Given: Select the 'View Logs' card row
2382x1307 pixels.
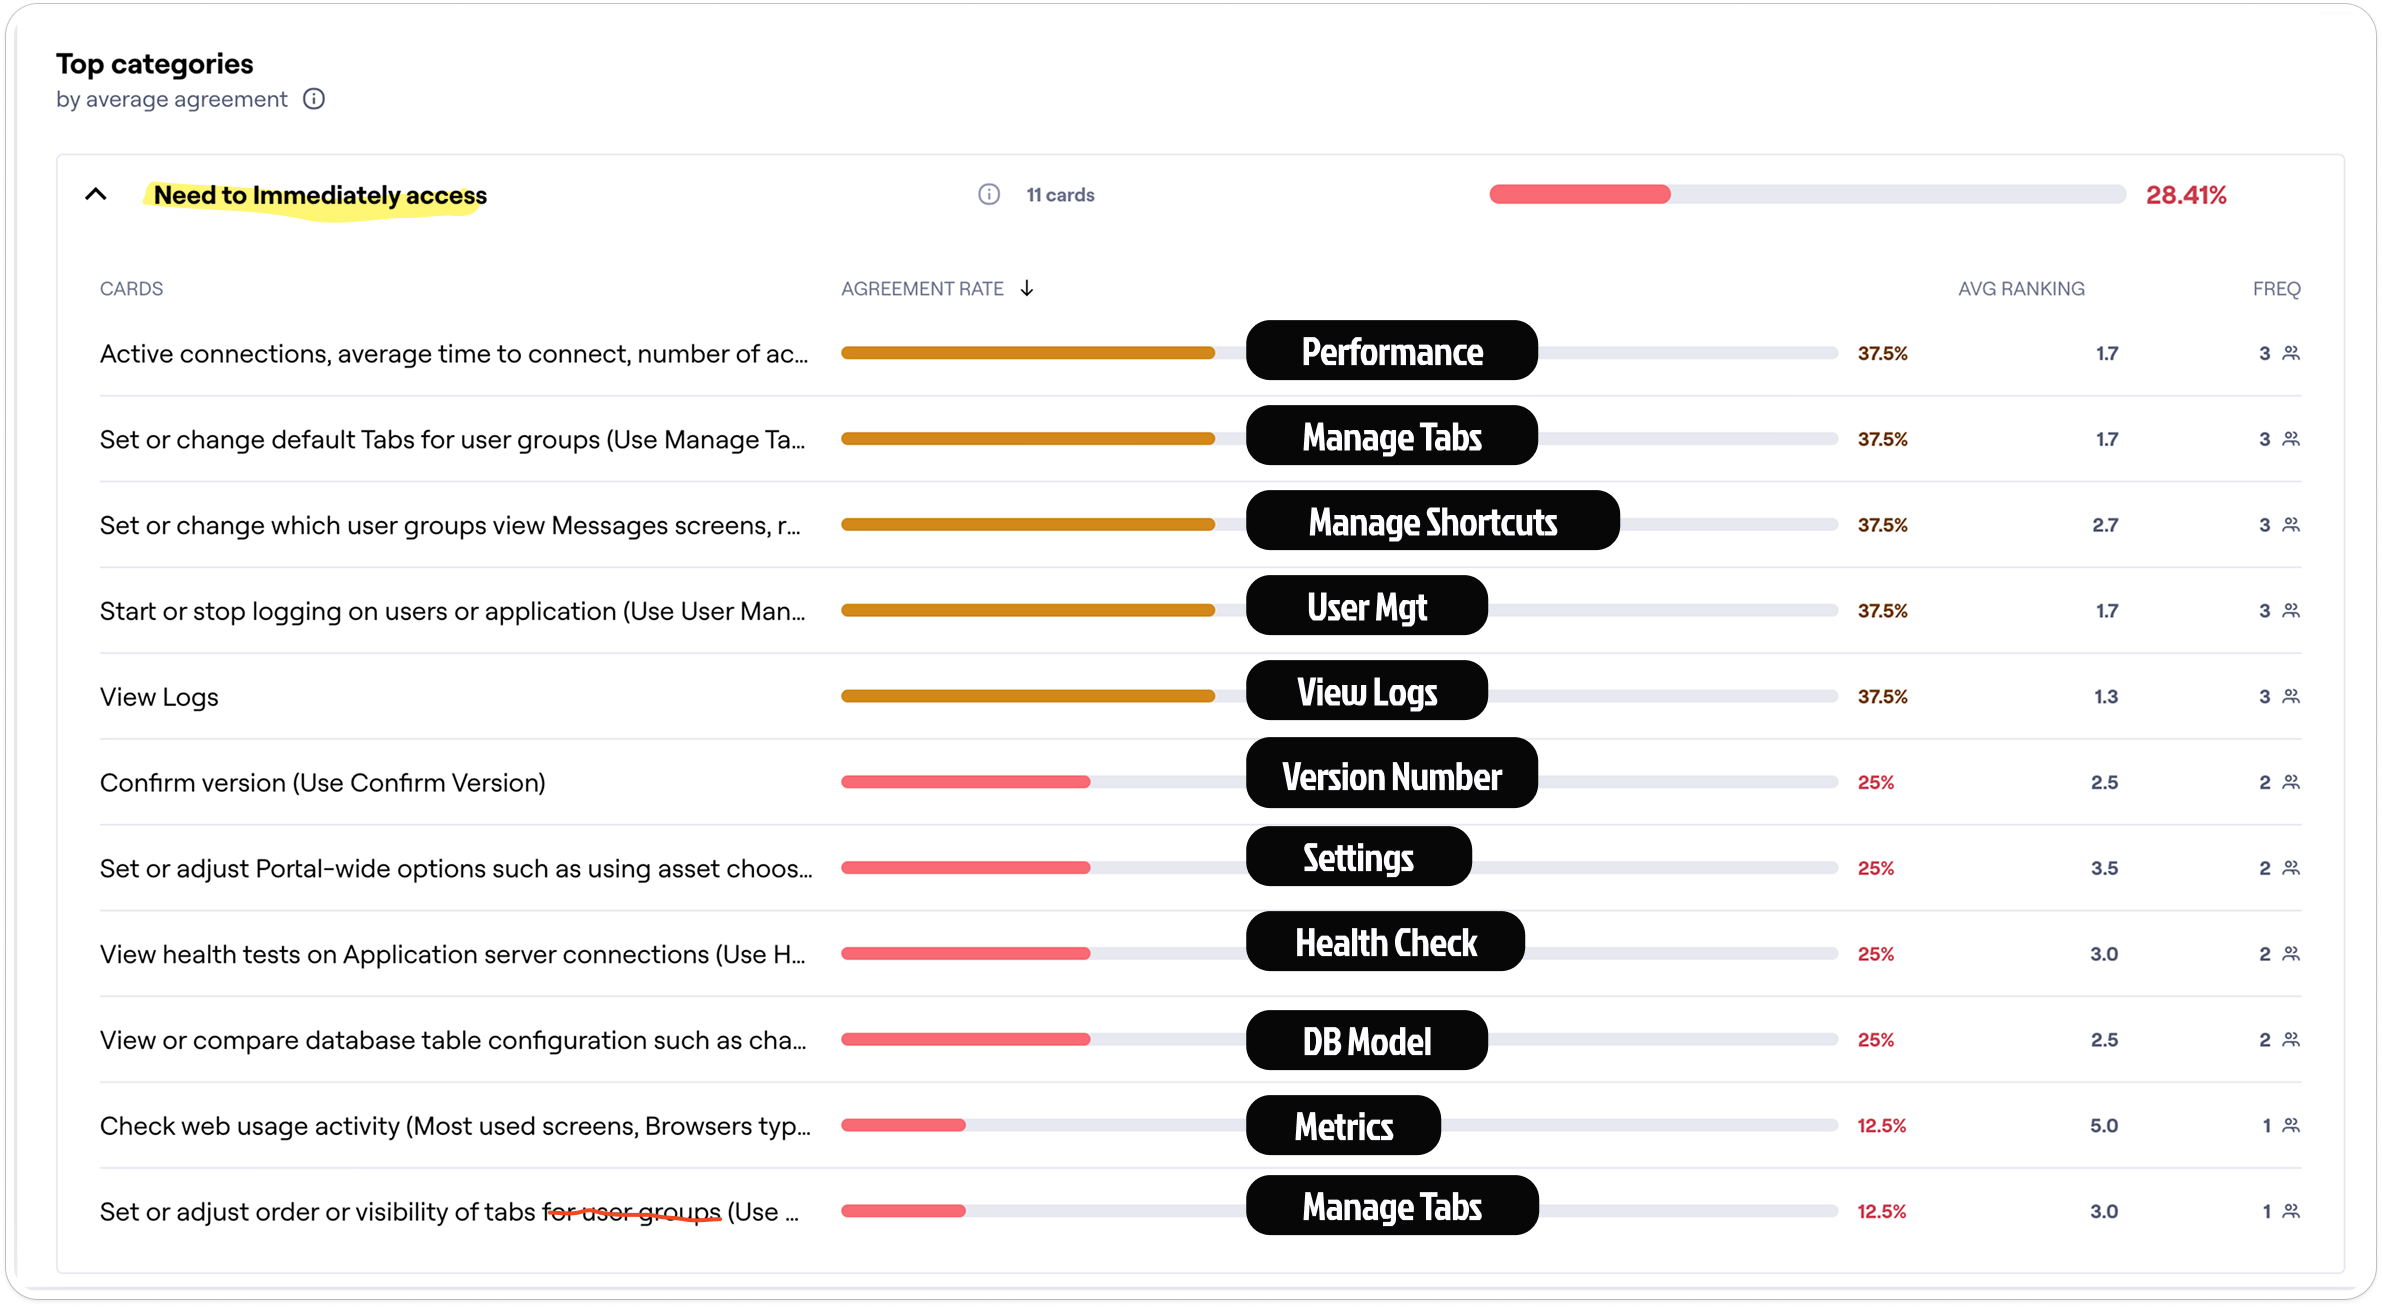Looking at the screenshot, I should (159, 696).
